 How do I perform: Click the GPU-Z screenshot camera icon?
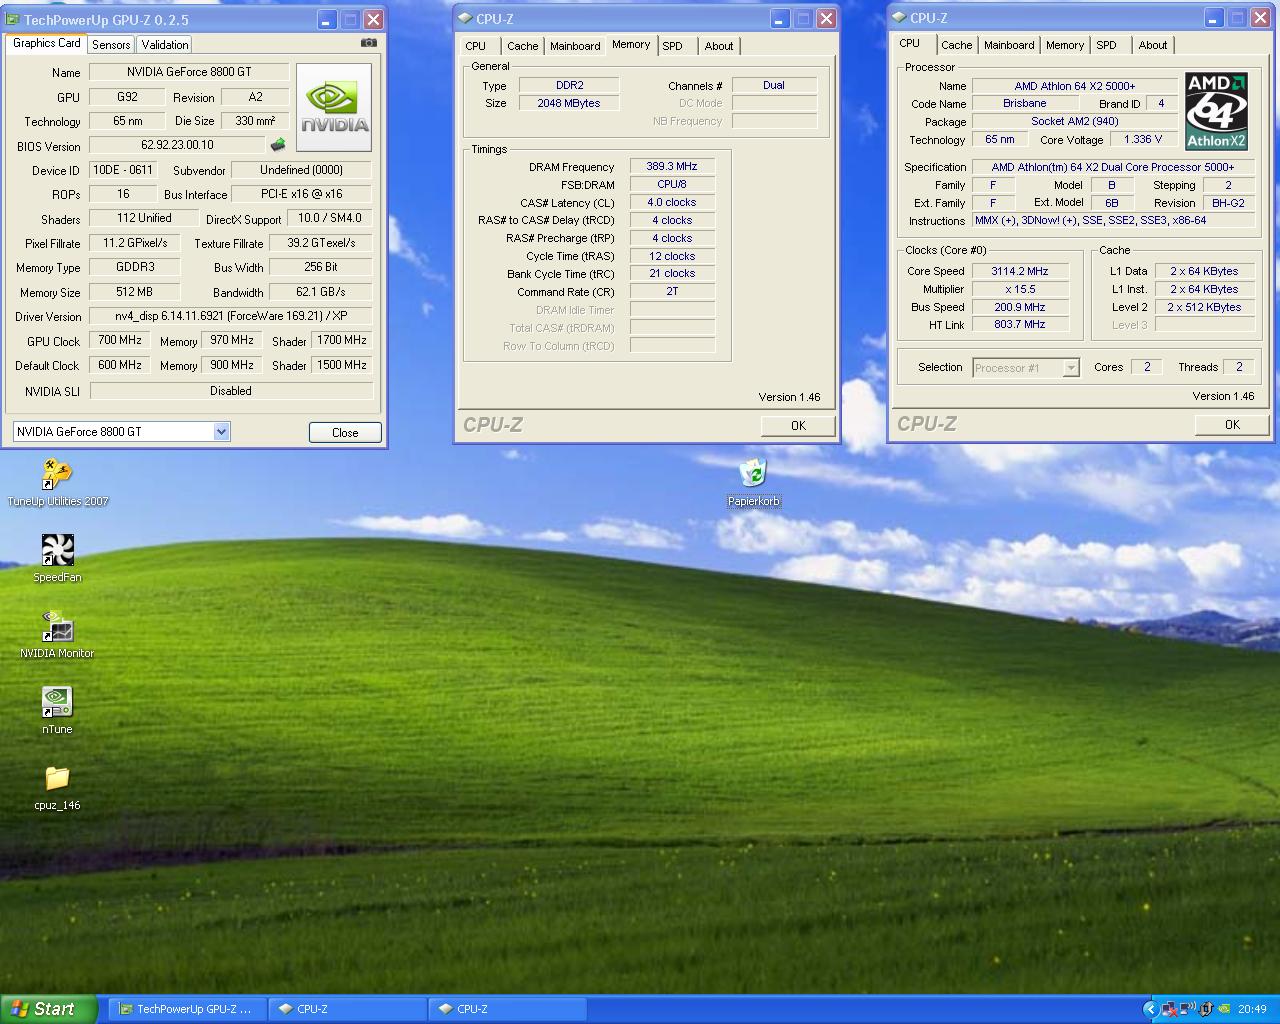pos(369,43)
